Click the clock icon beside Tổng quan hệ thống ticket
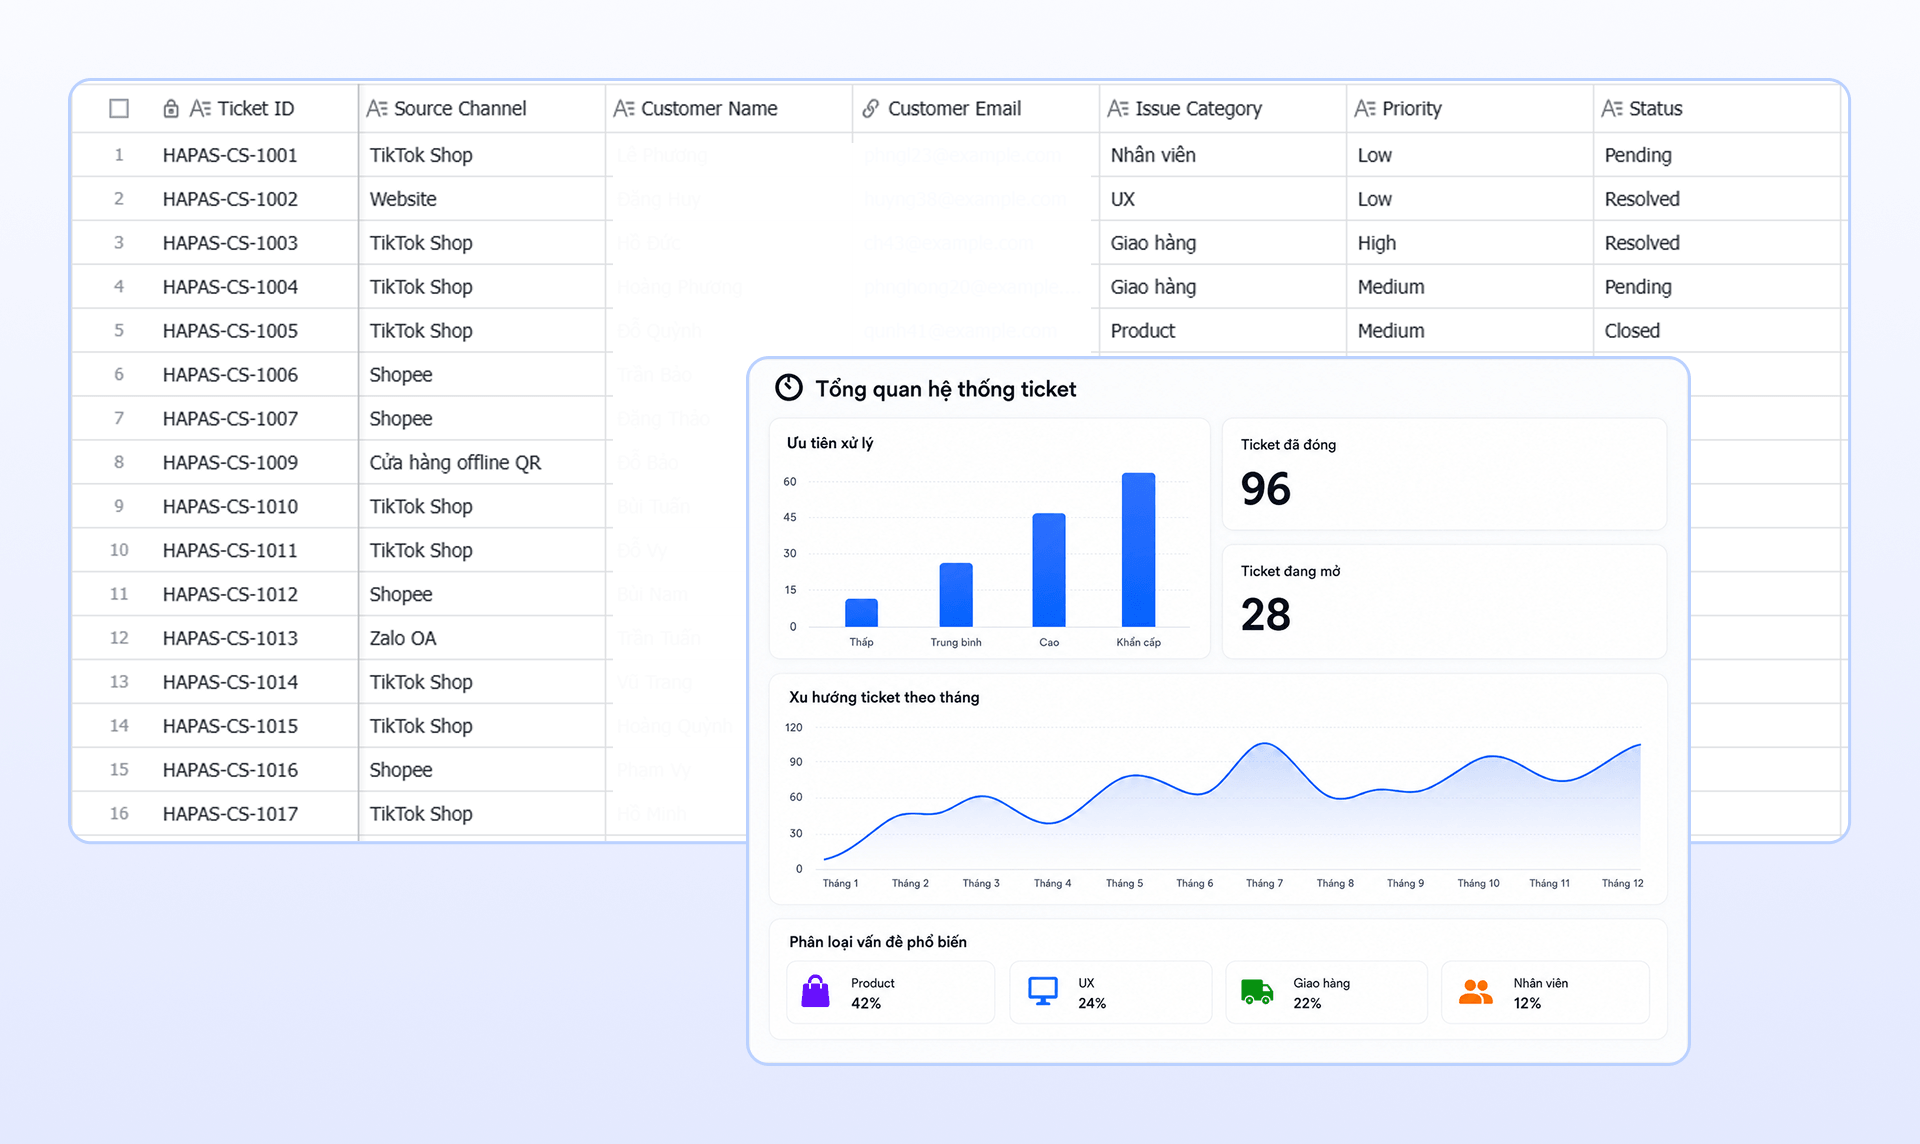 [x=789, y=388]
